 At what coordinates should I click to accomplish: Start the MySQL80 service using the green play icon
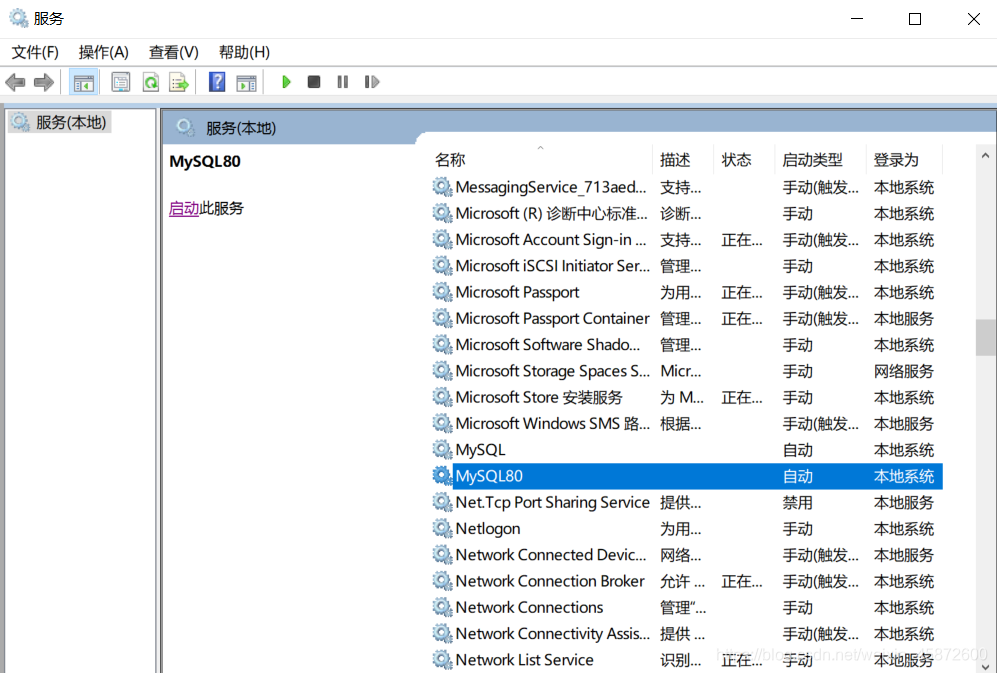(286, 81)
